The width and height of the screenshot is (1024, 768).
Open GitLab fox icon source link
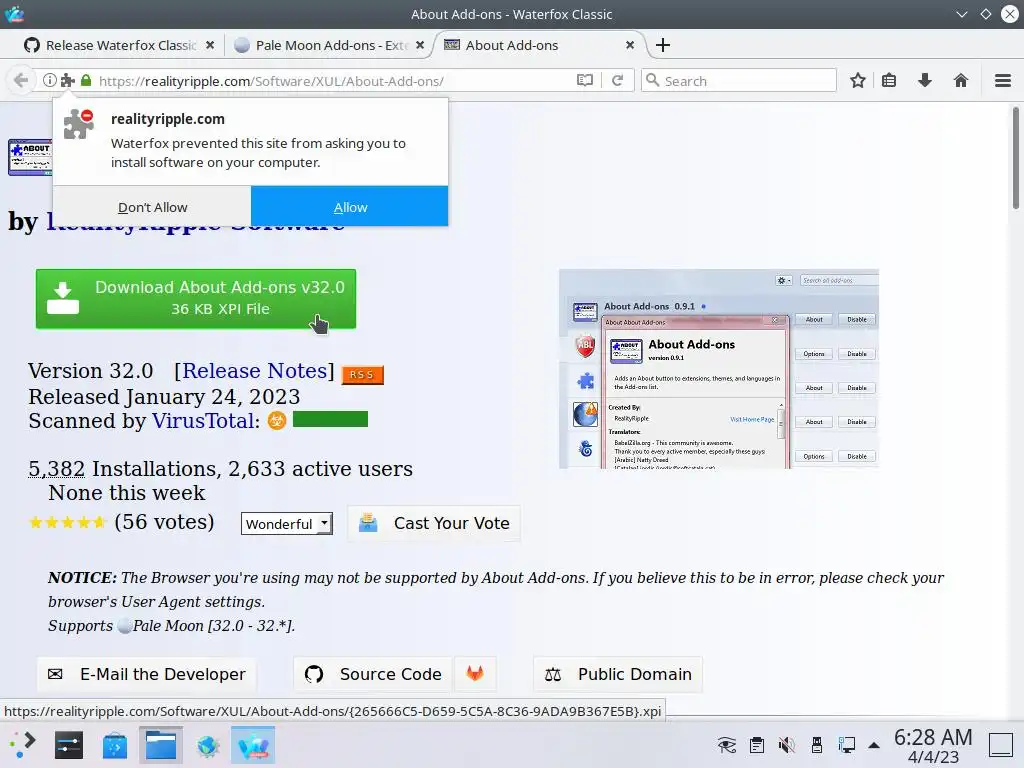tap(475, 673)
